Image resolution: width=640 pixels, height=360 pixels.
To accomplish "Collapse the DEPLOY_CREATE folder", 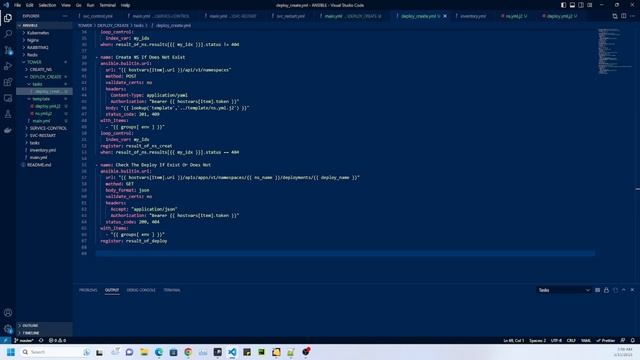I will click(x=44, y=77).
